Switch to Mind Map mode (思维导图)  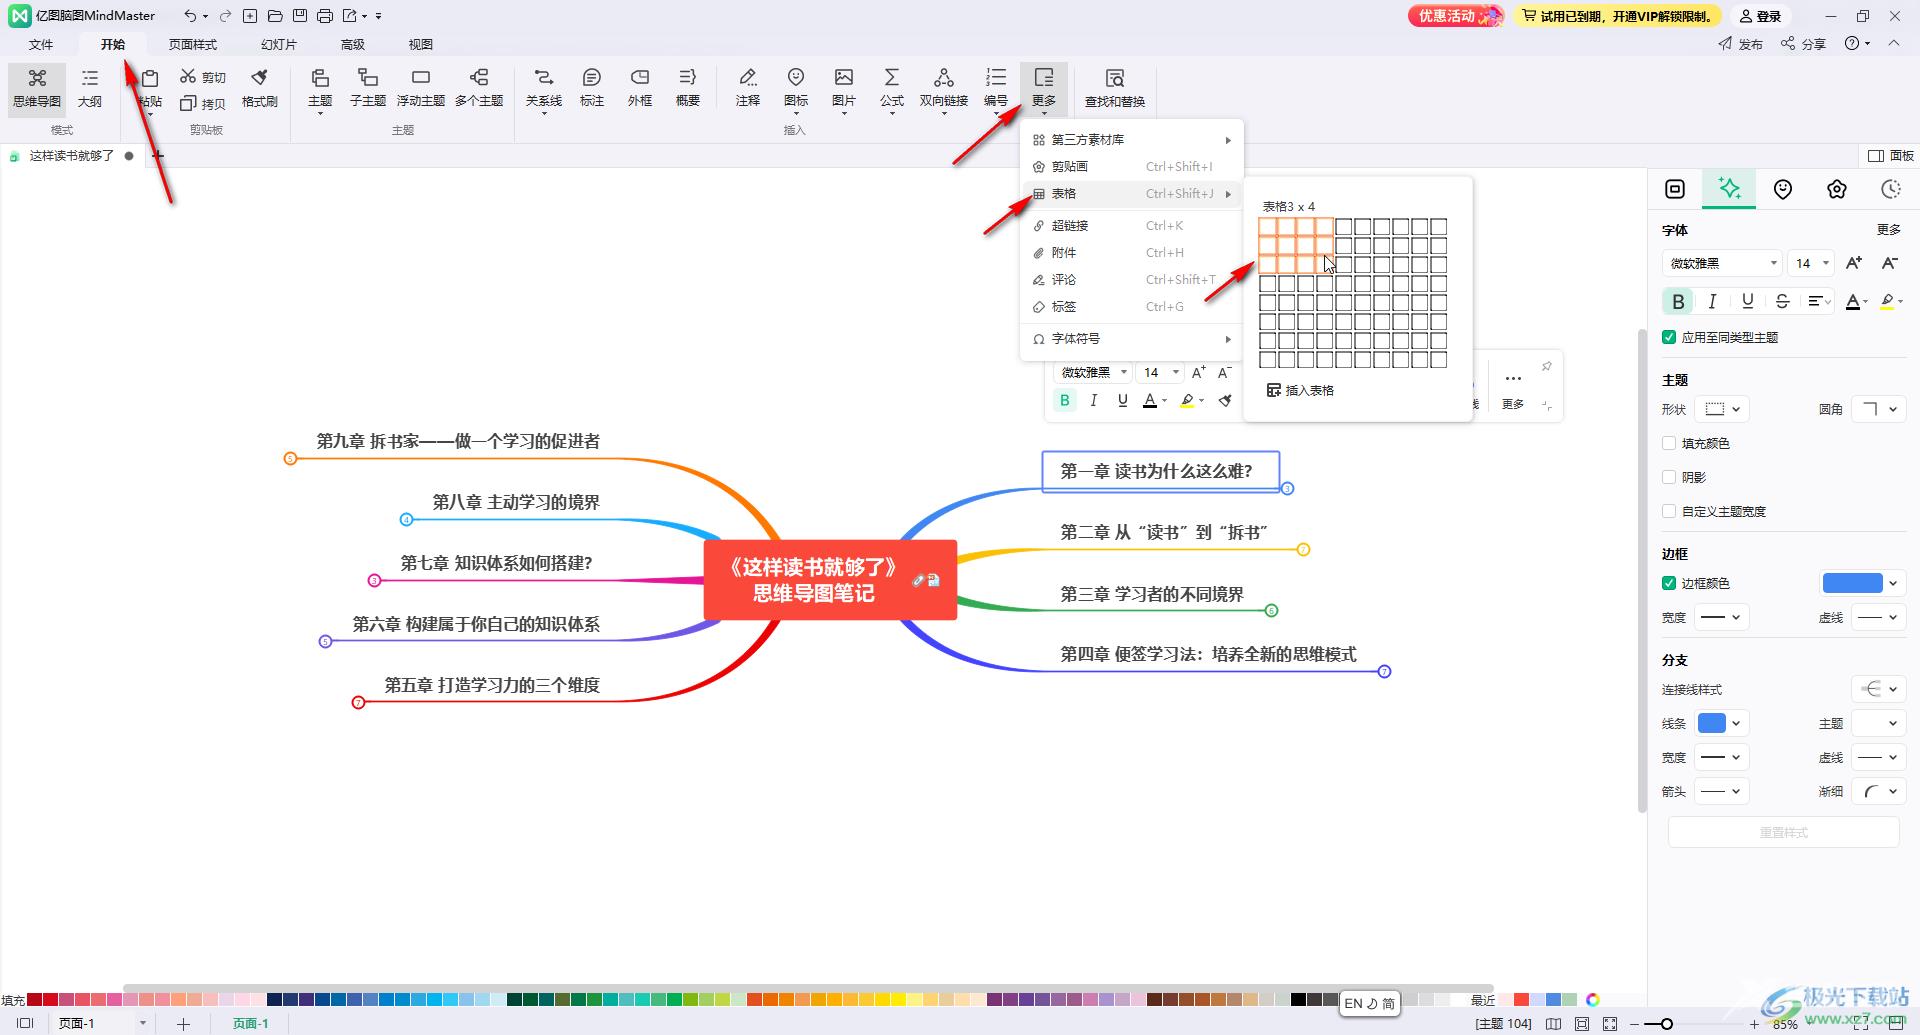pos(37,88)
